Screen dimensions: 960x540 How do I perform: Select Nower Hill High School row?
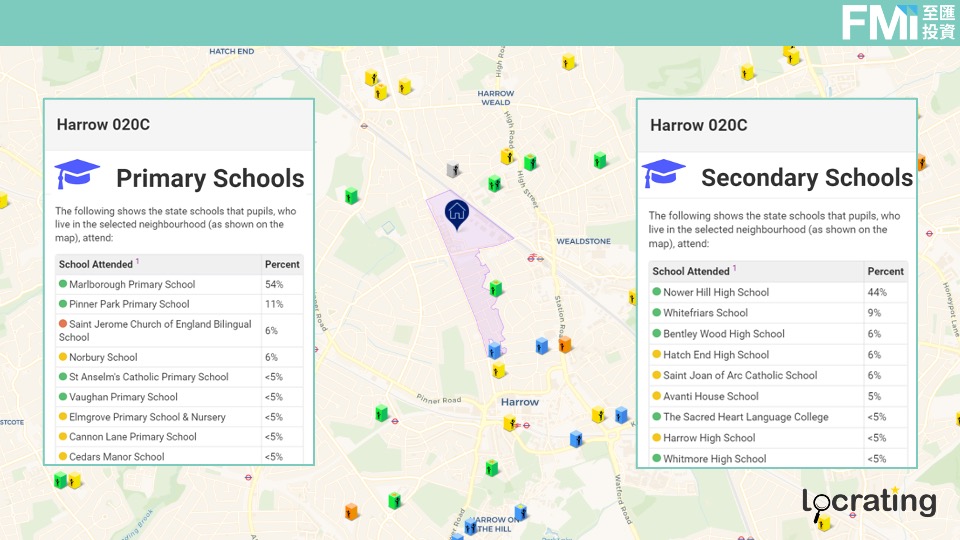[716, 292]
